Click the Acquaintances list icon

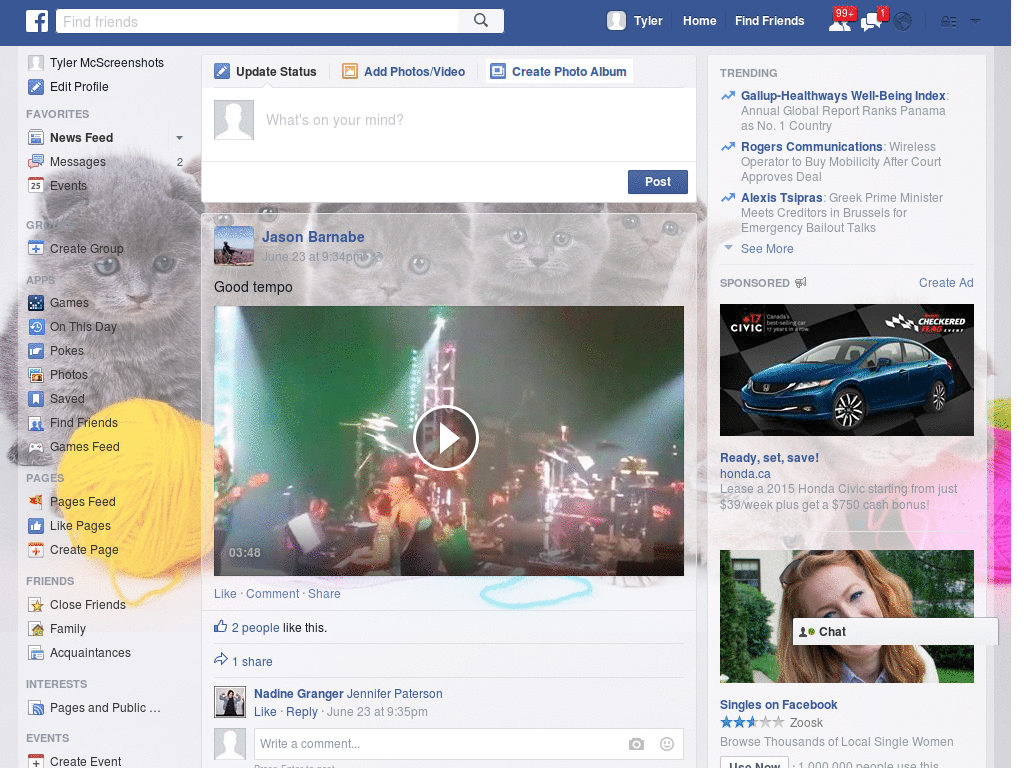[x=36, y=653]
